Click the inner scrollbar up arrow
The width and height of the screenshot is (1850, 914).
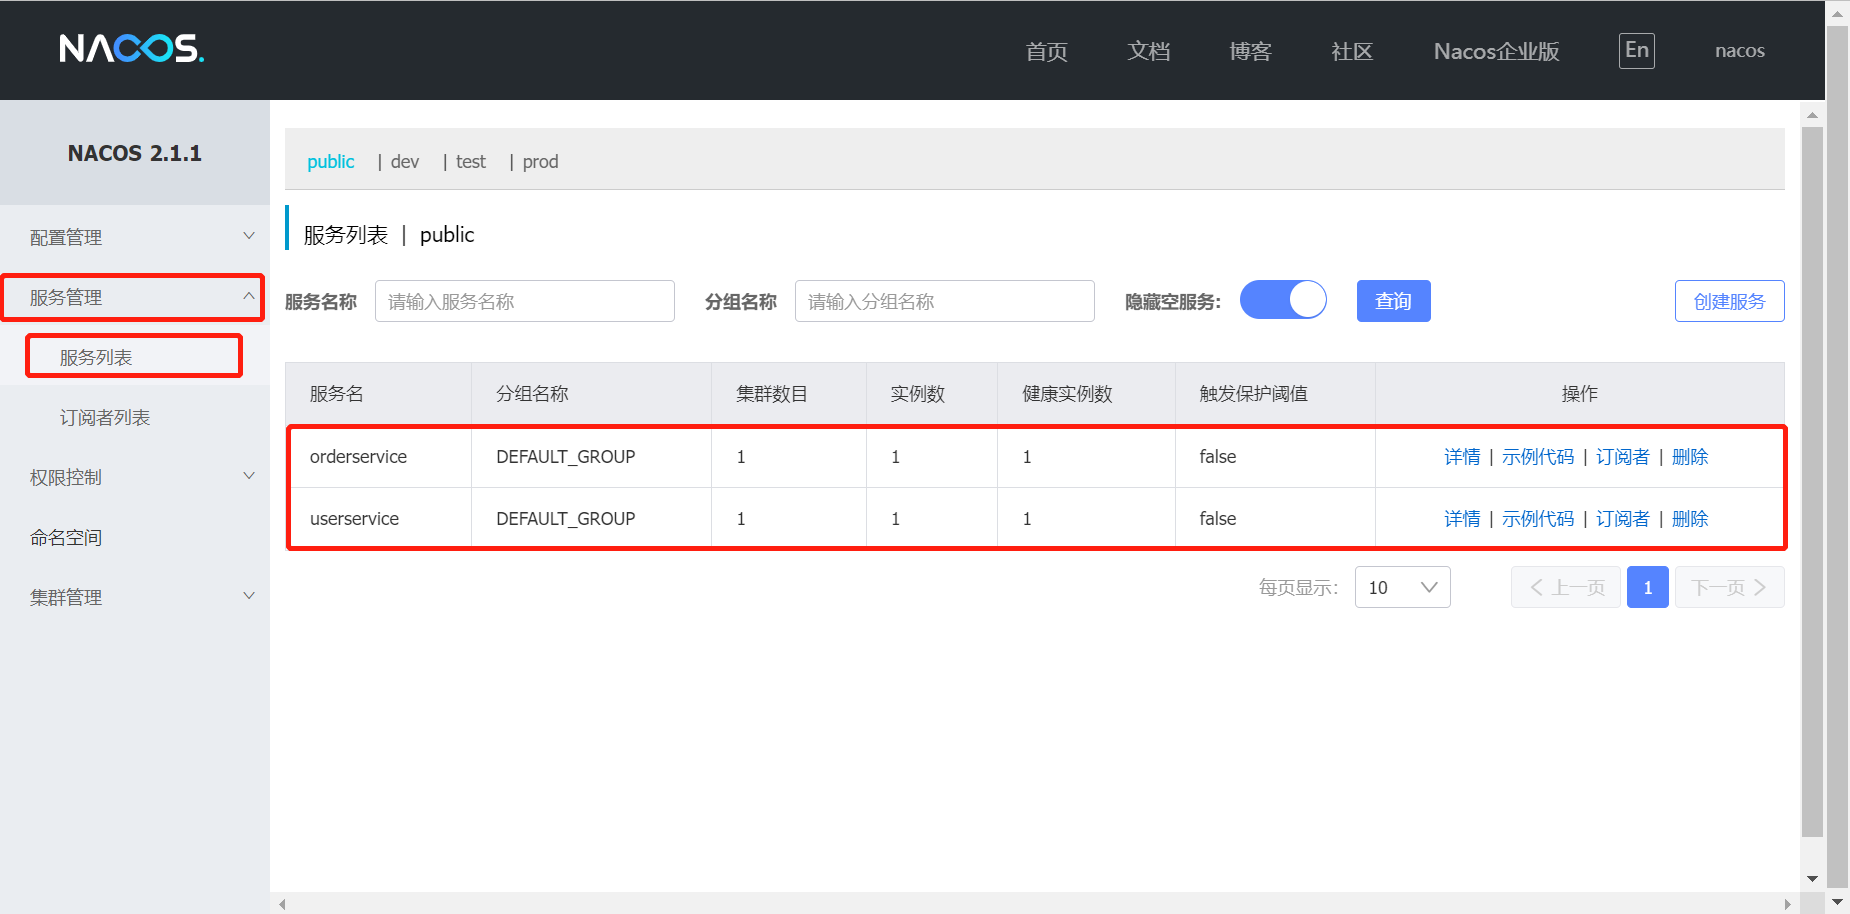coord(1812,114)
